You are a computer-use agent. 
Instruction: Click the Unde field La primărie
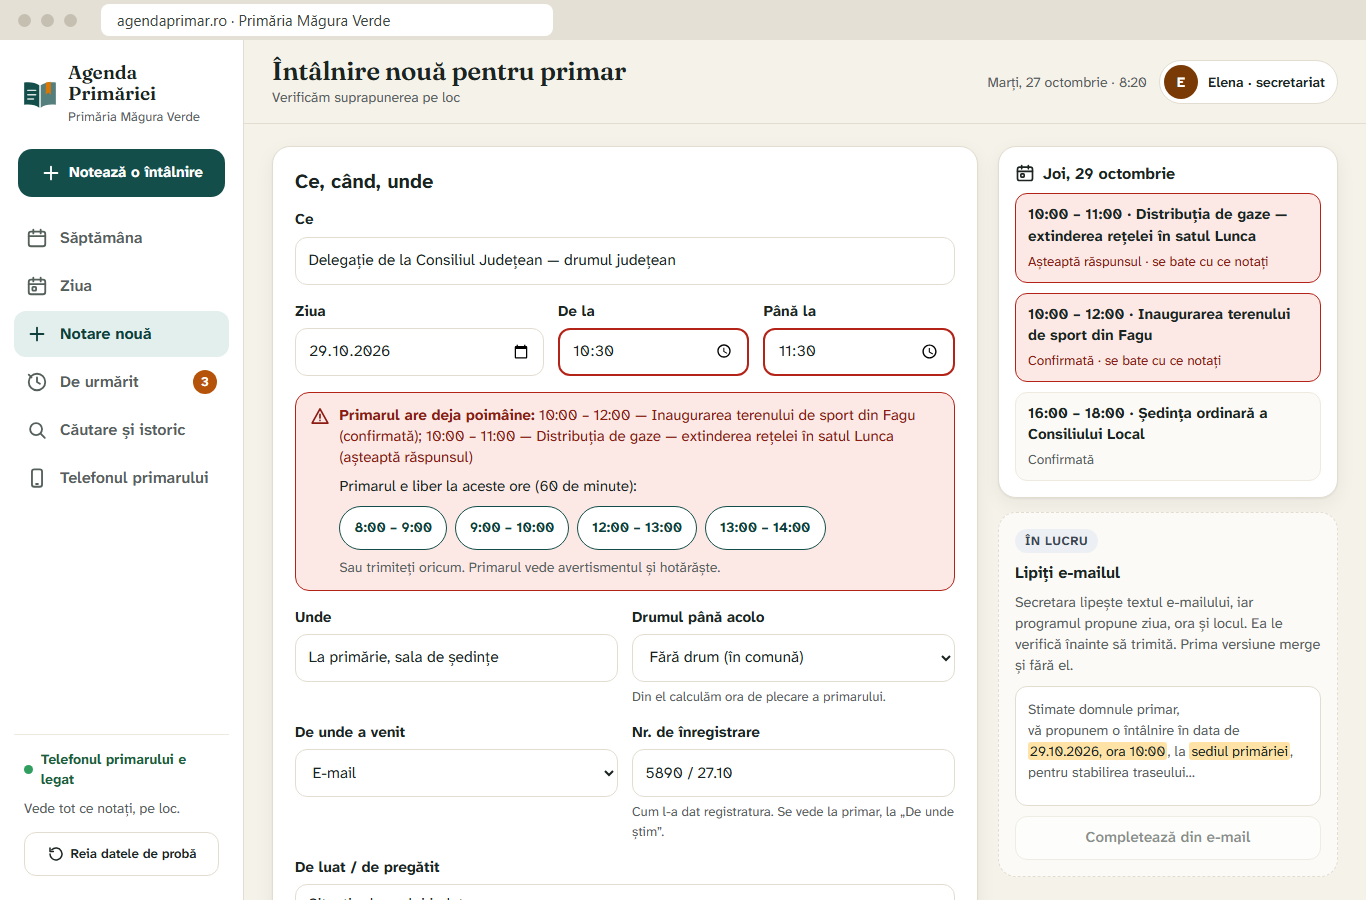[x=456, y=658]
